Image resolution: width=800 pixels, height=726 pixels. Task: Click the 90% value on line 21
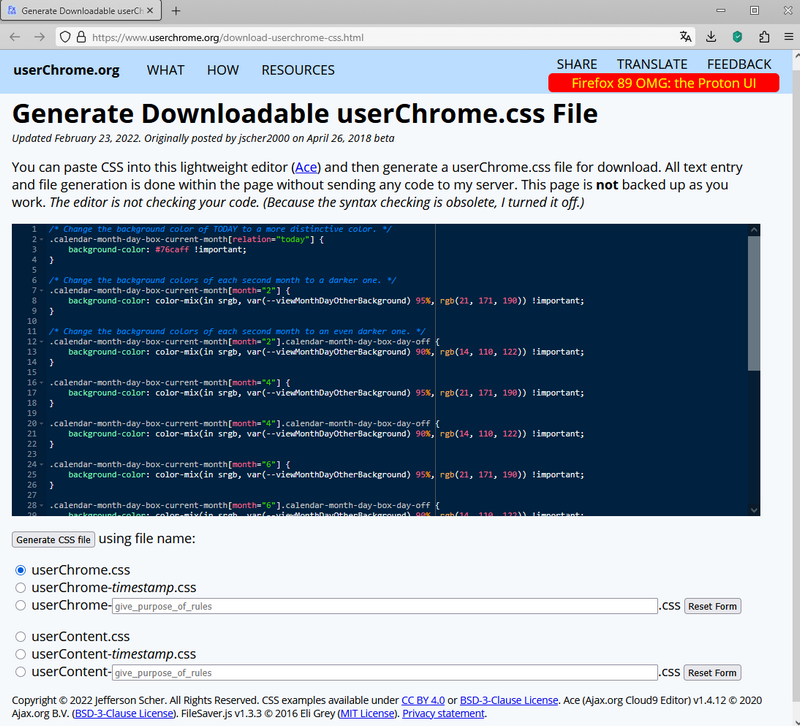point(423,434)
